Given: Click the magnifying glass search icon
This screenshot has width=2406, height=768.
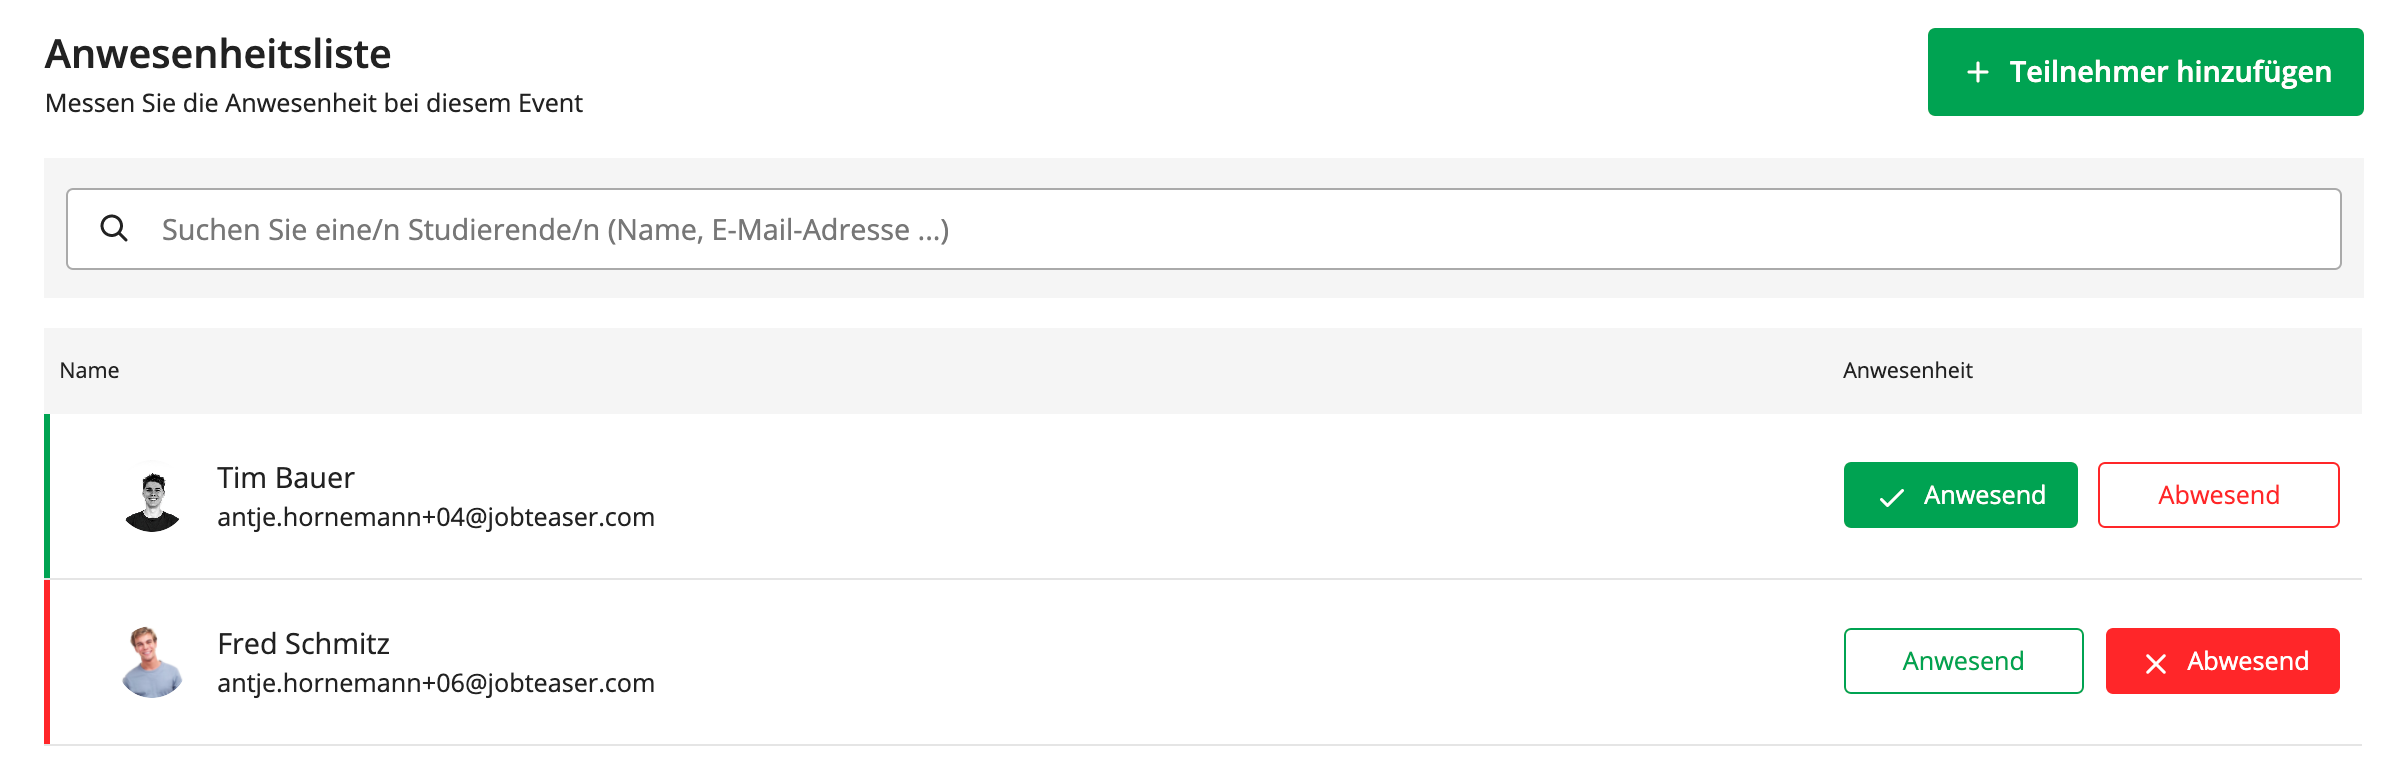Looking at the screenshot, I should tap(114, 228).
